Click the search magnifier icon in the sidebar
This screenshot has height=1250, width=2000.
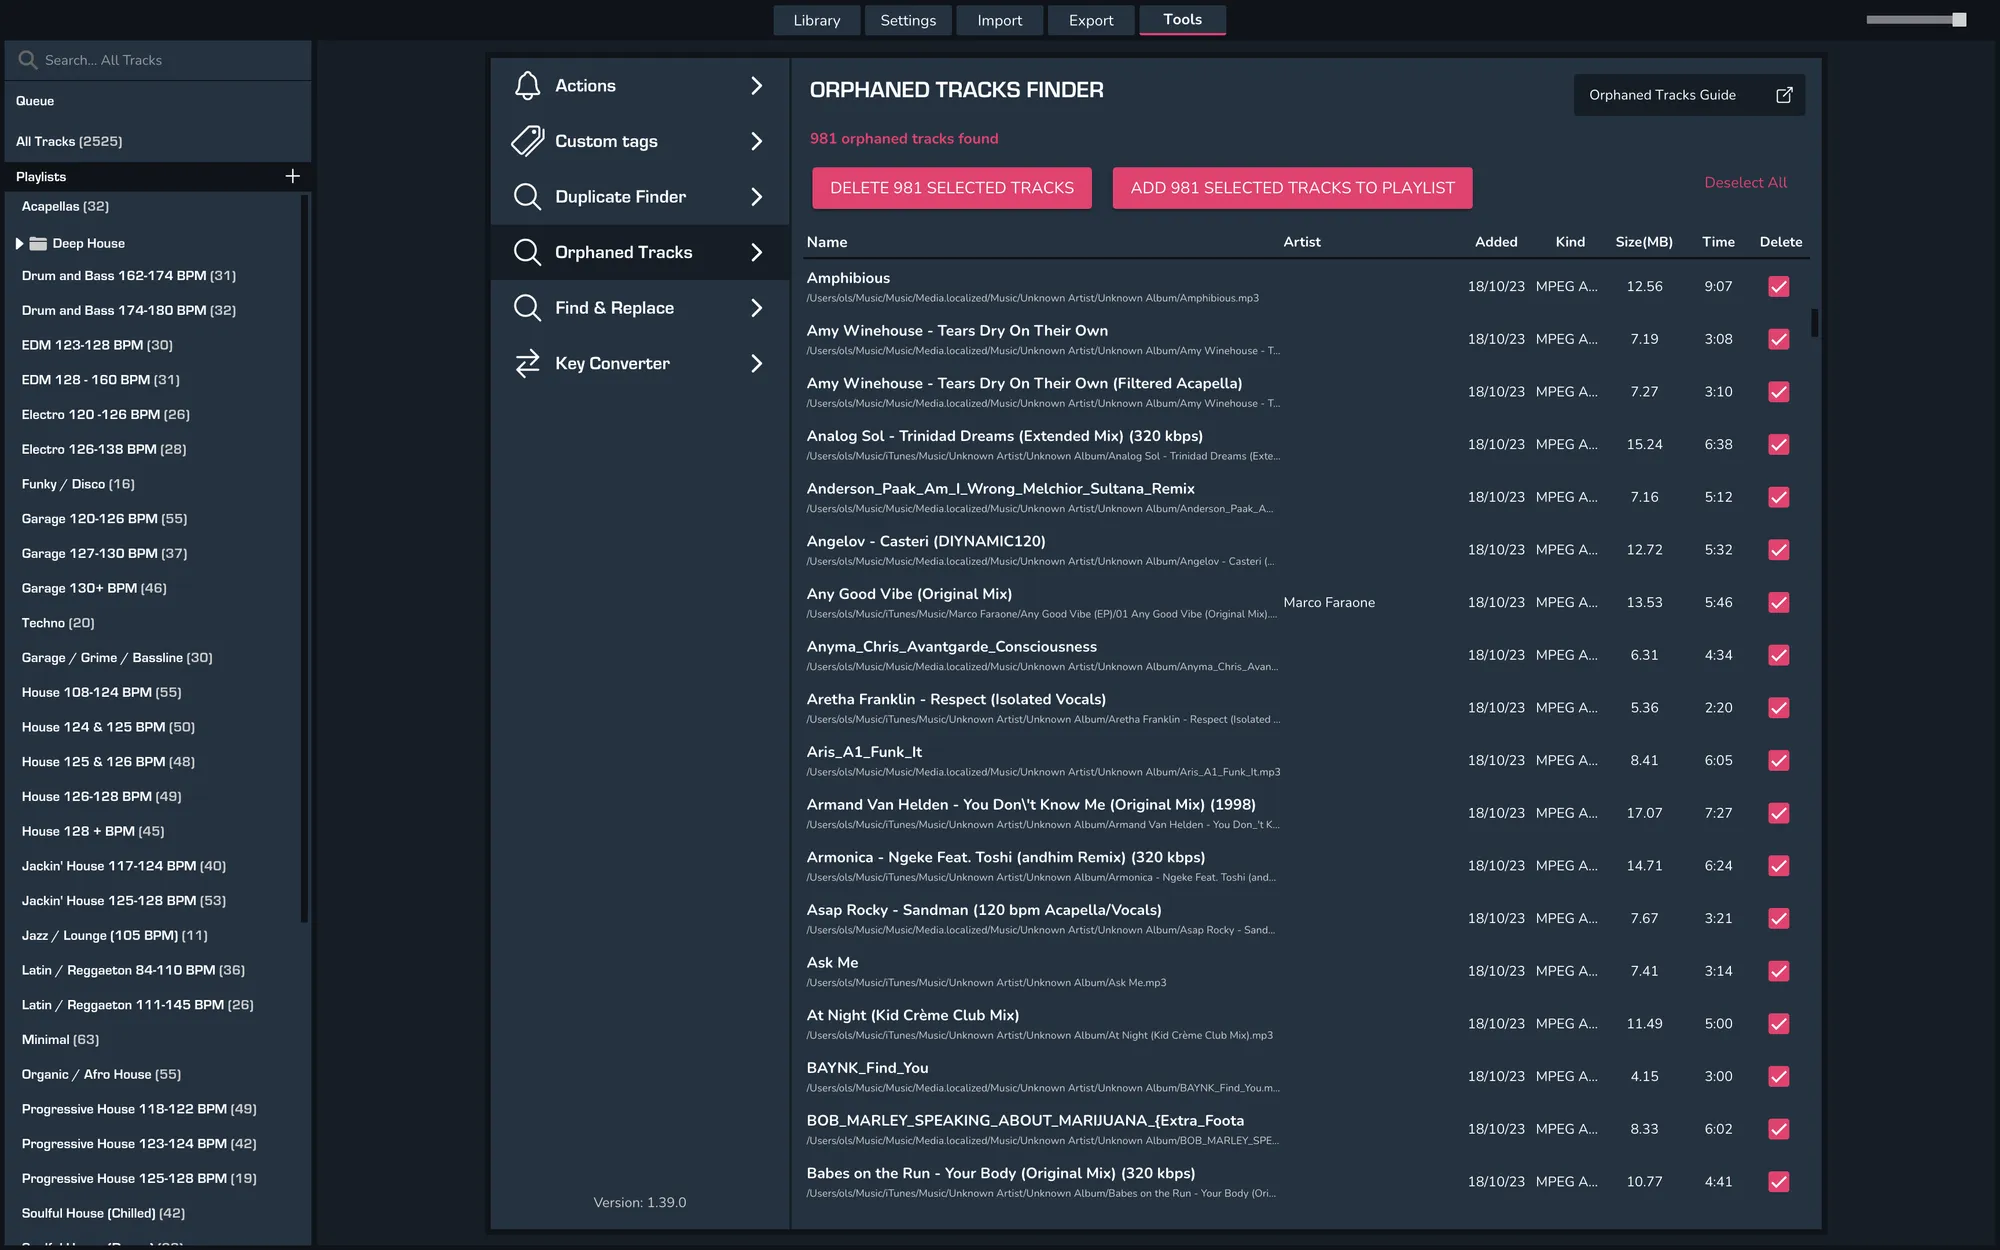(x=28, y=60)
